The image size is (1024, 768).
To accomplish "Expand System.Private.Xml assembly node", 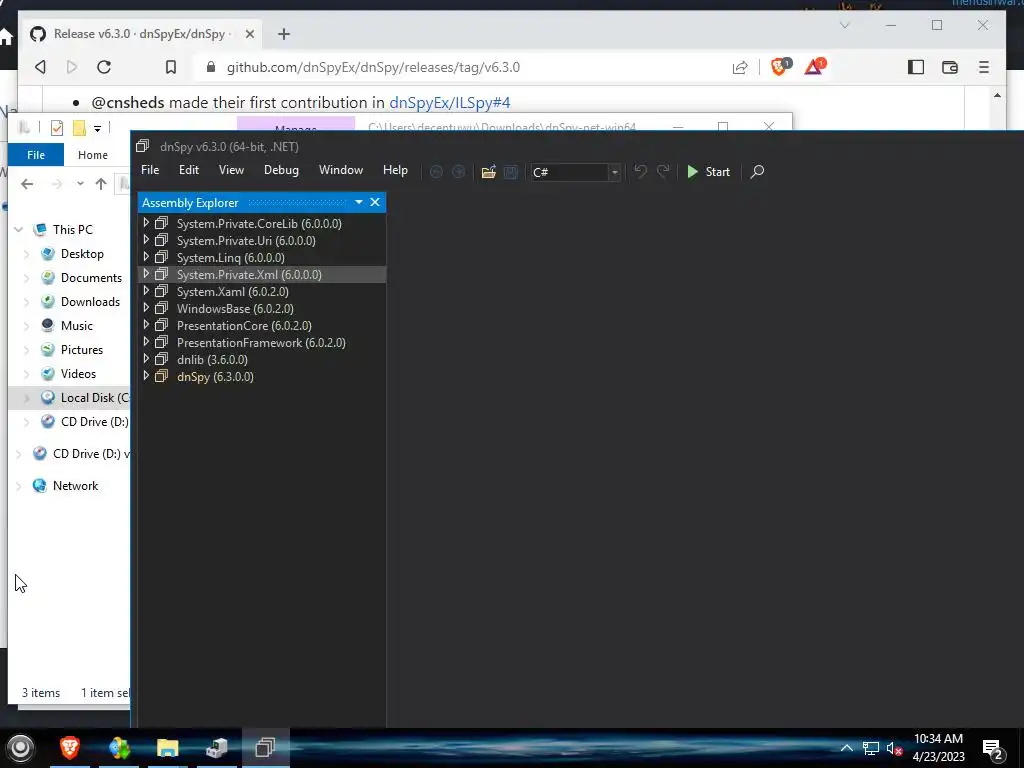I will (x=146, y=274).
